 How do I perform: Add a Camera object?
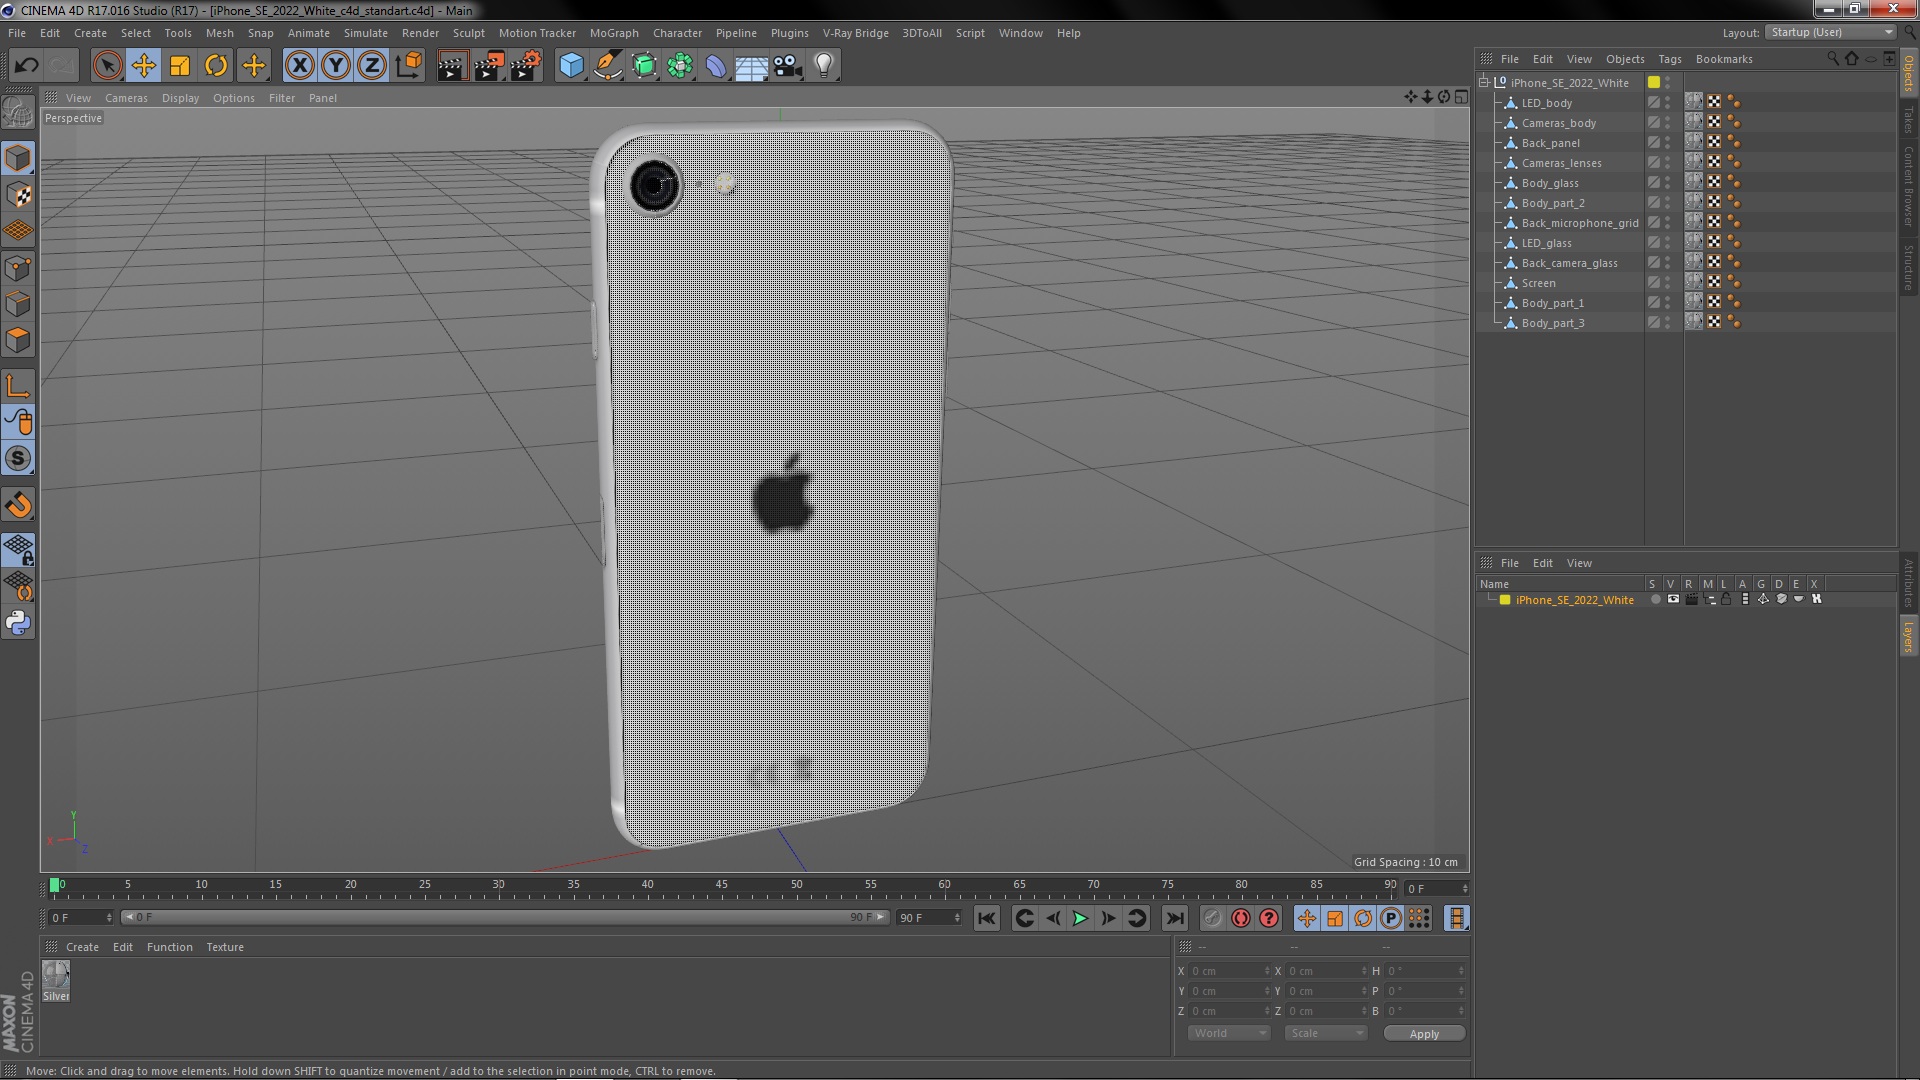(x=788, y=66)
